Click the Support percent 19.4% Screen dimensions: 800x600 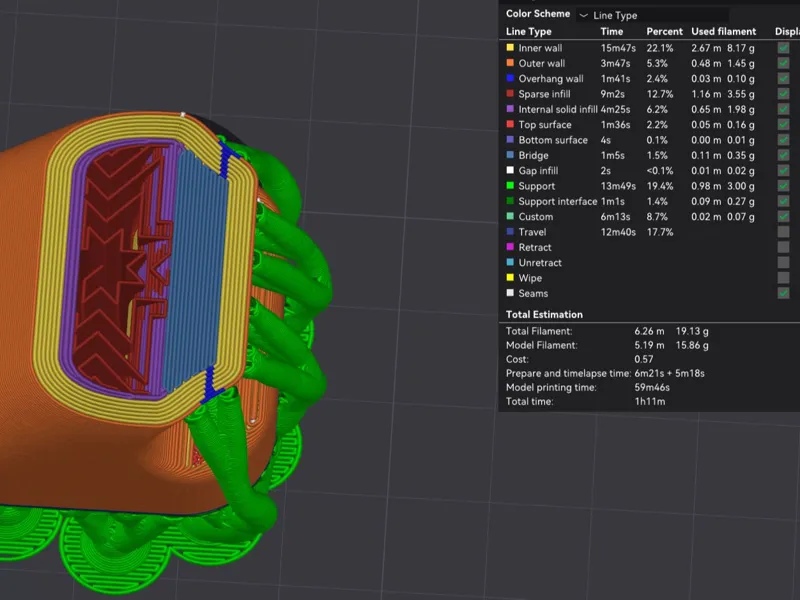(660, 186)
